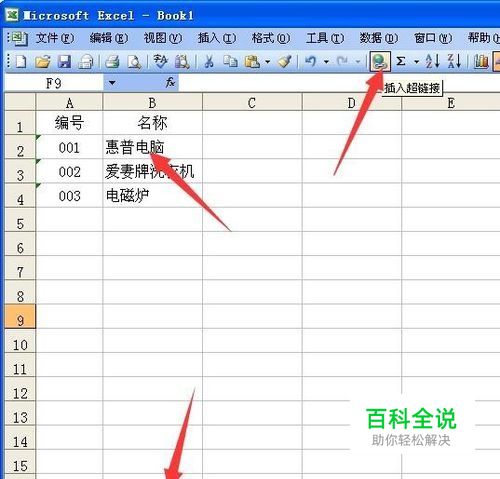Select cell containing 电磁炉
500x479 pixels.
pos(152,195)
